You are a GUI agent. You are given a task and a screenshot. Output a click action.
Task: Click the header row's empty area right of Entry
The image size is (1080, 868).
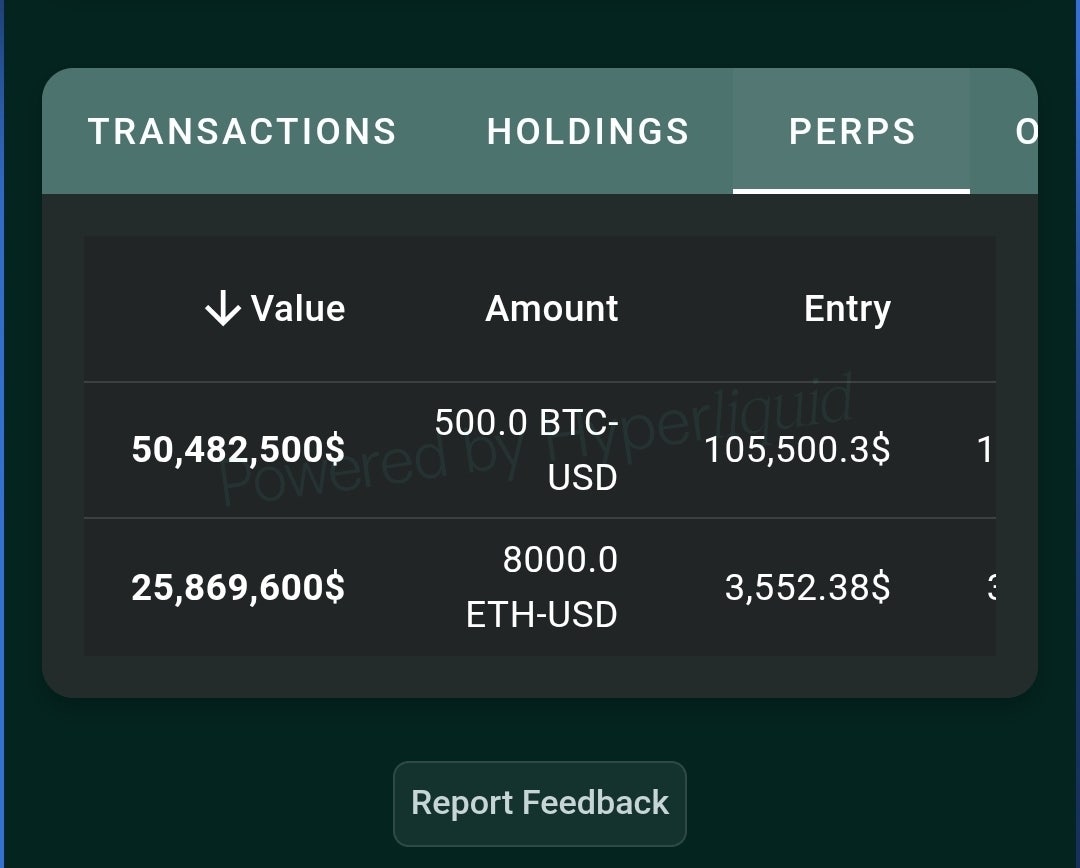tap(950, 309)
